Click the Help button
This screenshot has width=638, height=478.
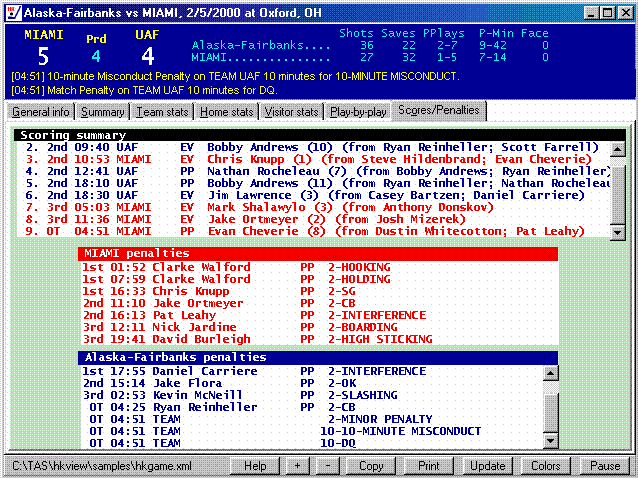(x=255, y=466)
